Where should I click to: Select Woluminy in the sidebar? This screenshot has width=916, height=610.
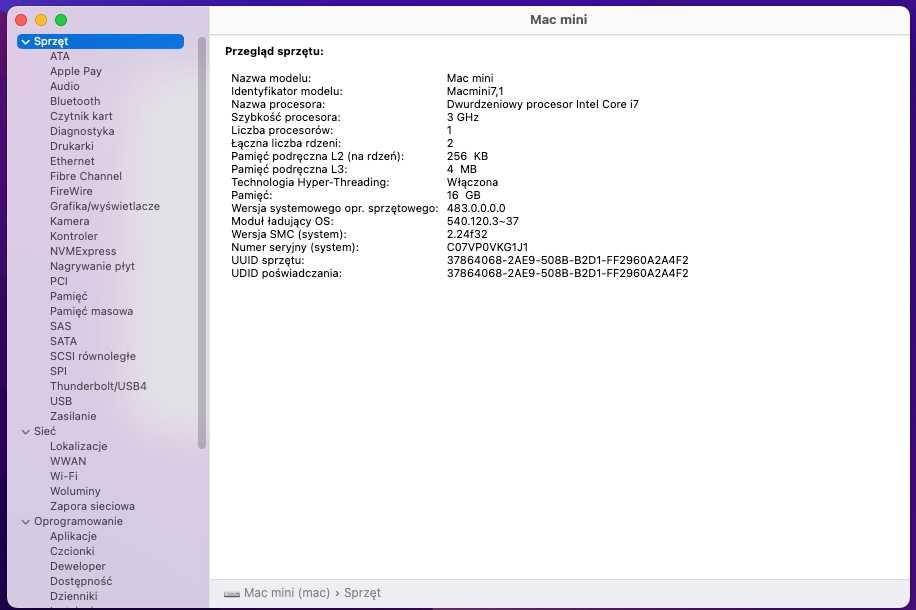click(75, 491)
